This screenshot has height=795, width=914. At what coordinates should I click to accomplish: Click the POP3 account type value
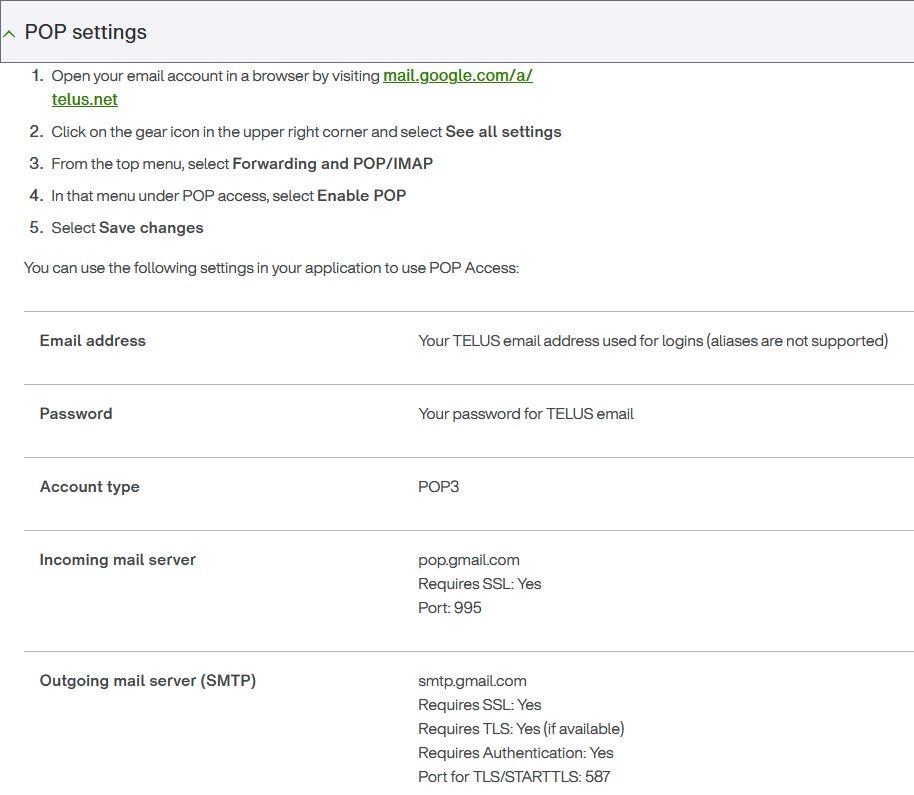[438, 487]
